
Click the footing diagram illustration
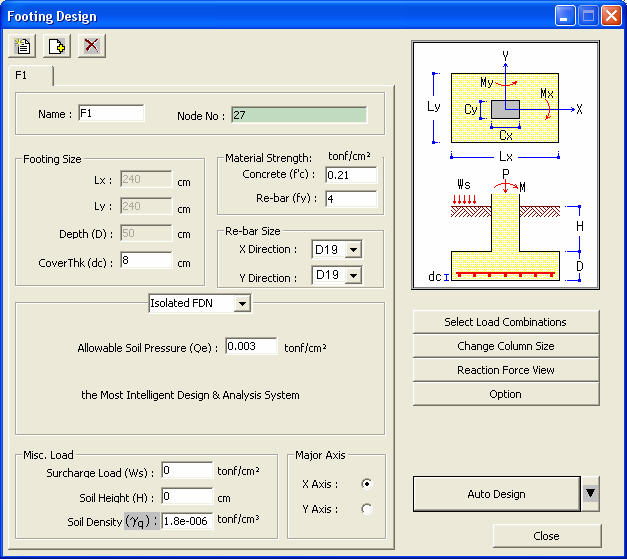505,165
